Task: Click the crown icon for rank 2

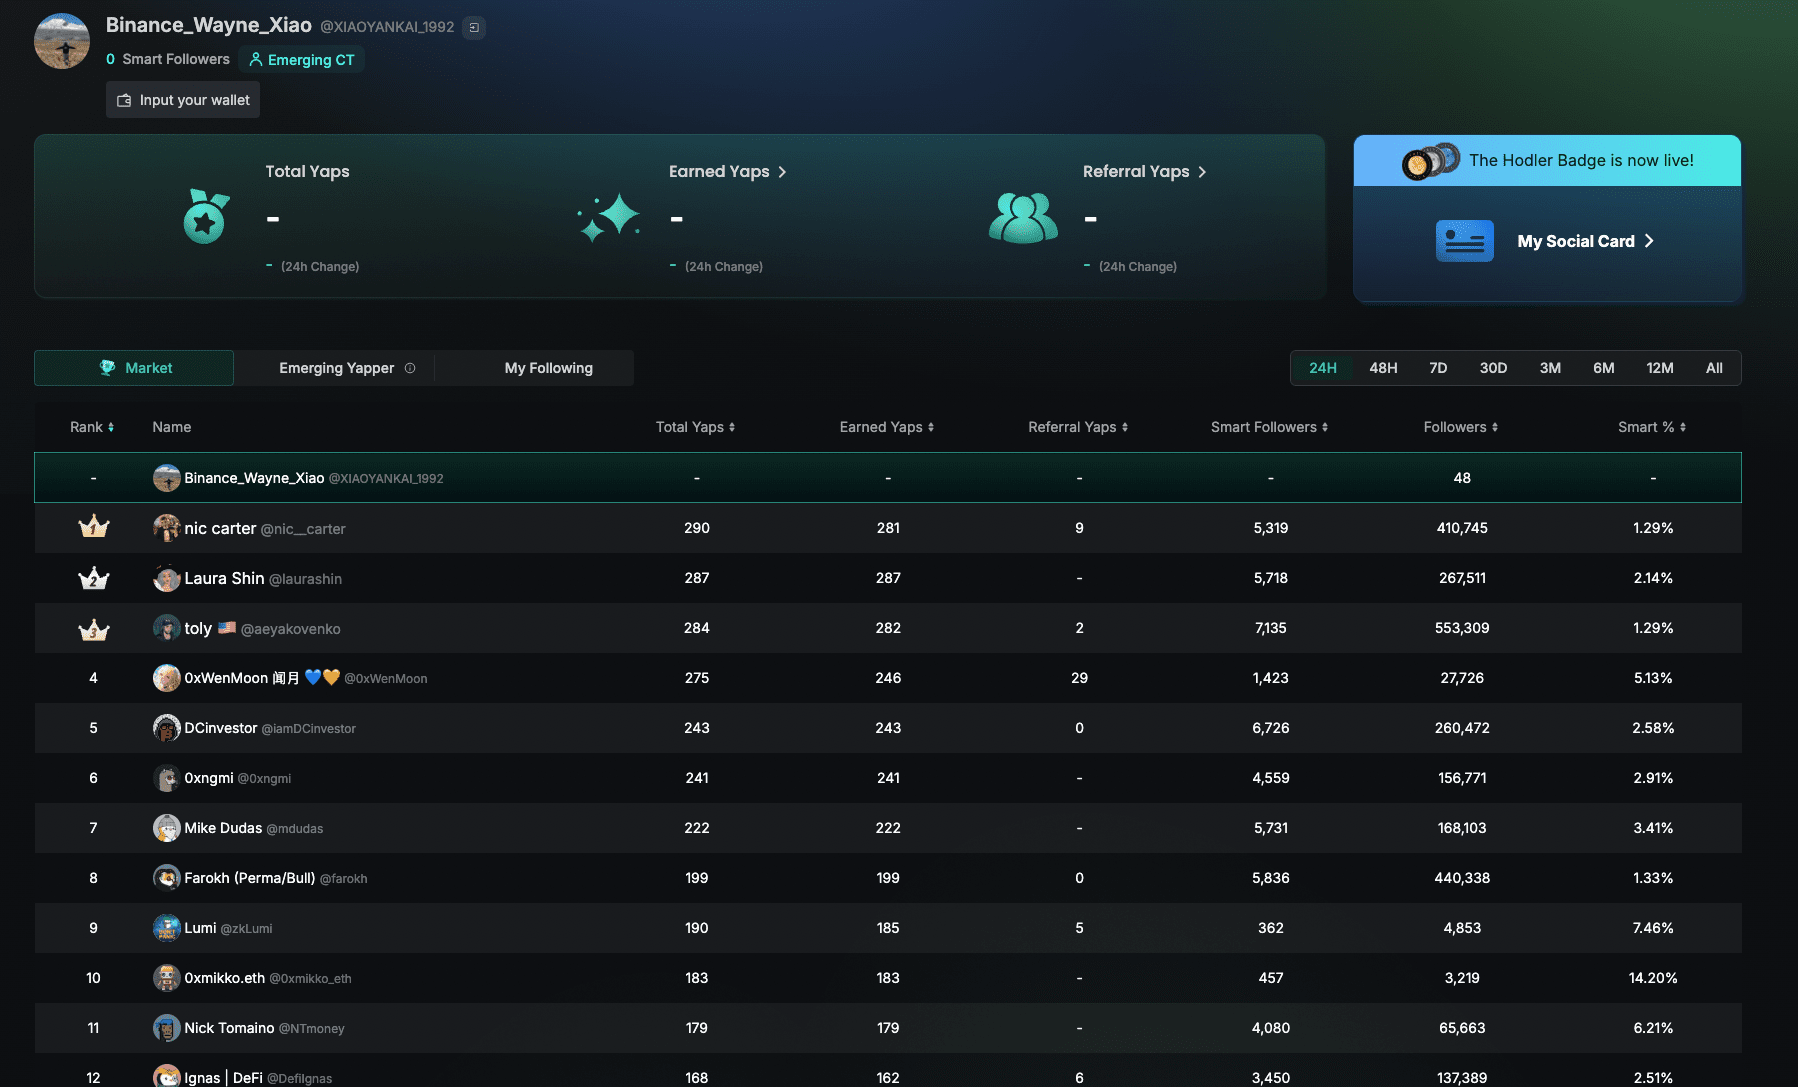Action: (x=94, y=578)
